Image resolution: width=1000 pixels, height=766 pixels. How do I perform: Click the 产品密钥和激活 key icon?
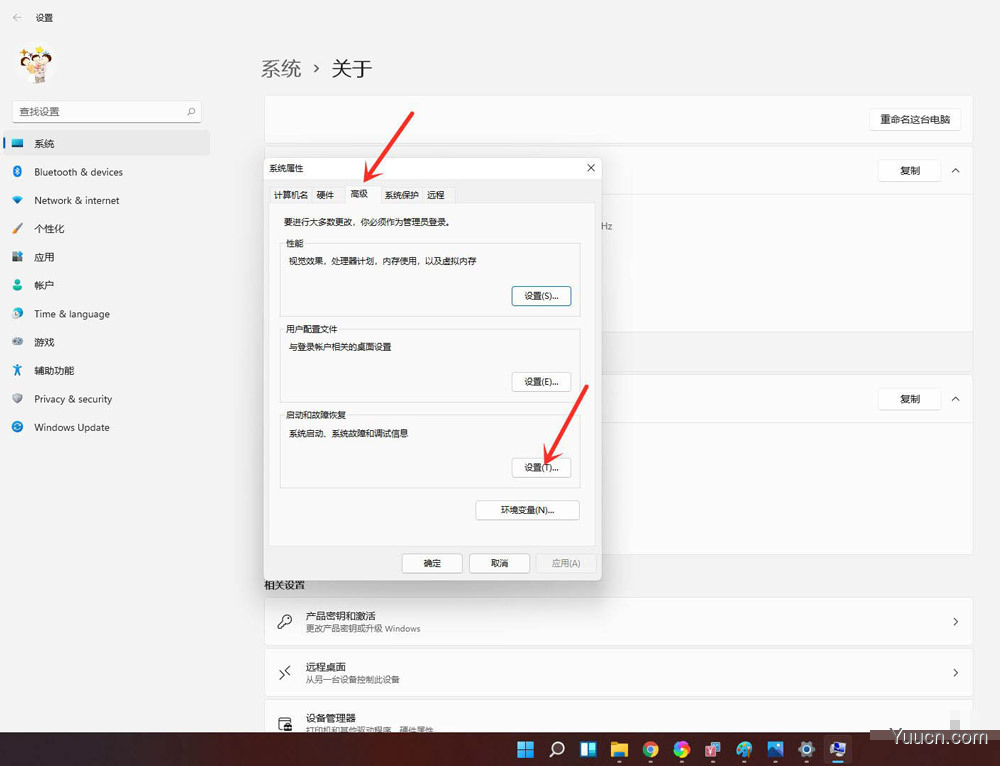pos(284,621)
